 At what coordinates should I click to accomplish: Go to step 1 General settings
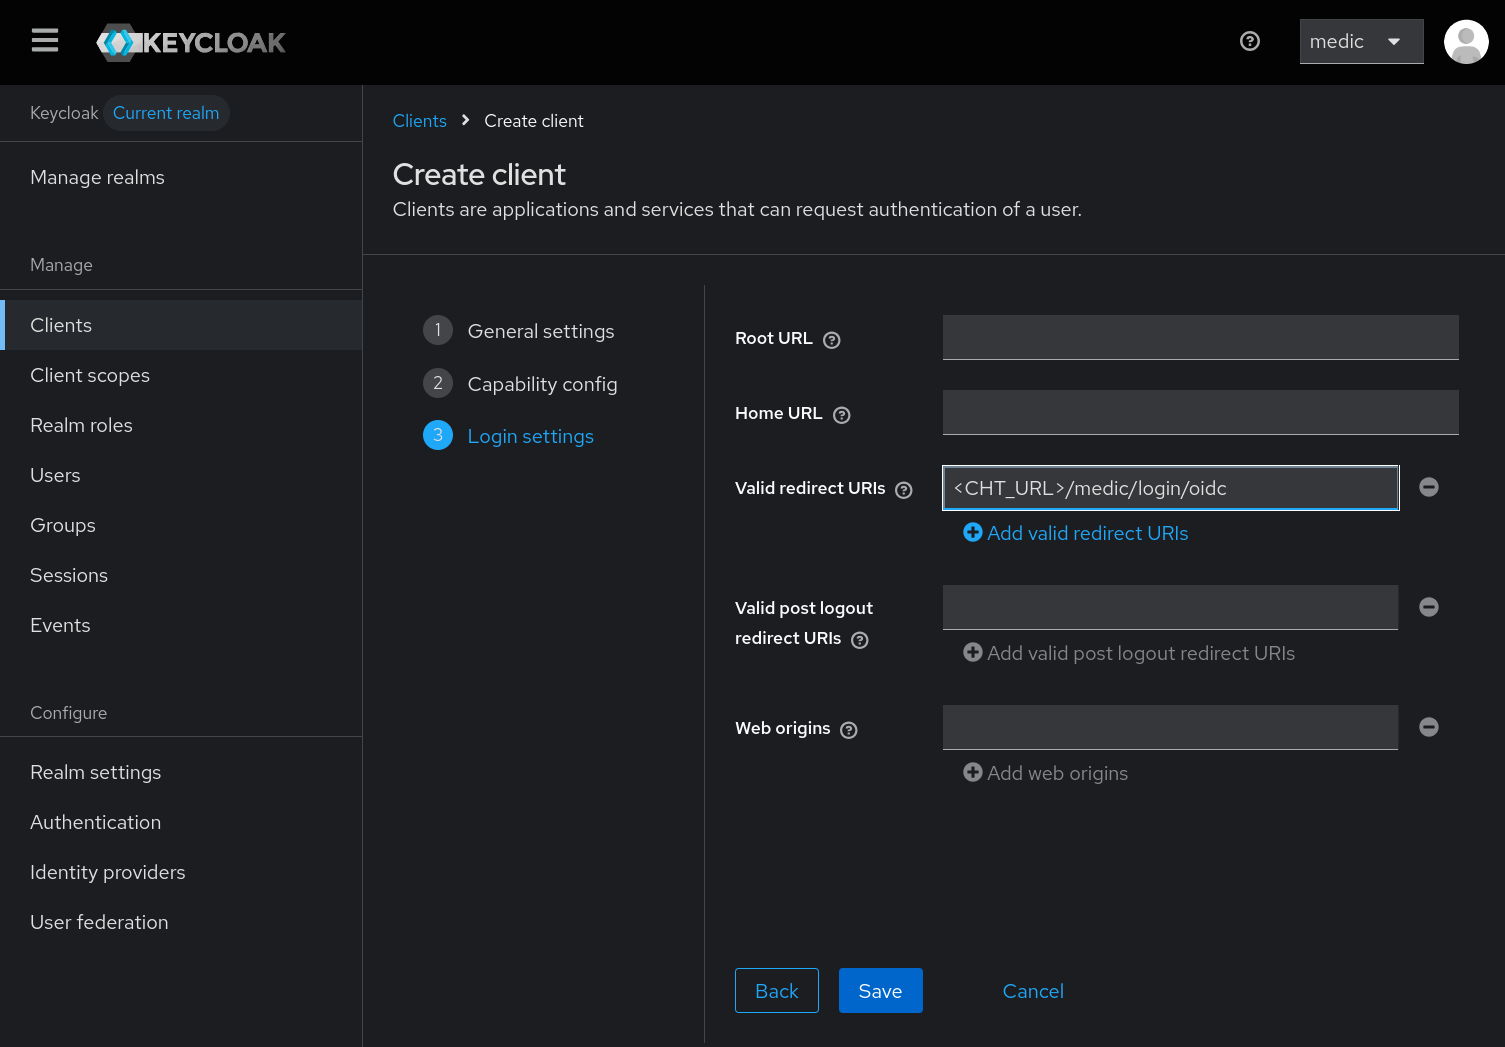click(519, 331)
